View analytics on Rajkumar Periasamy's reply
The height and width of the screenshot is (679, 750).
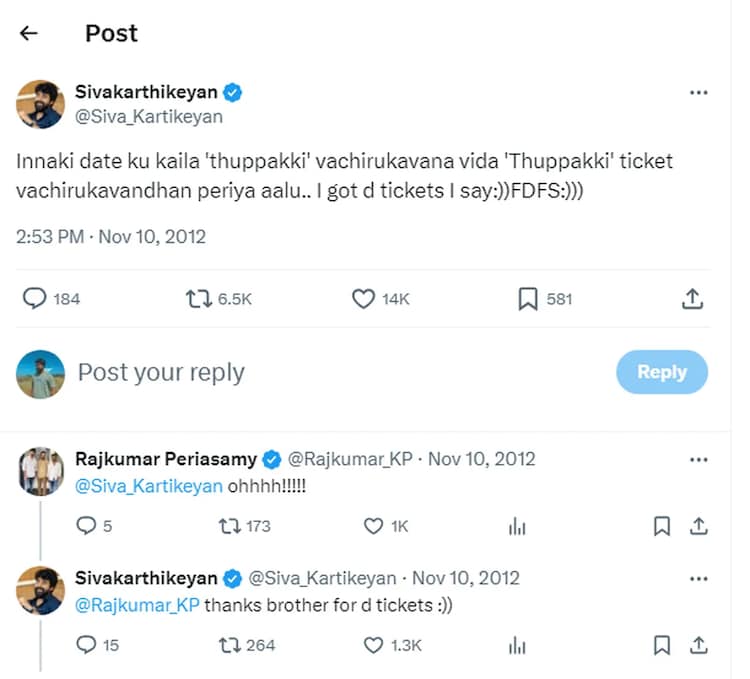[517, 526]
